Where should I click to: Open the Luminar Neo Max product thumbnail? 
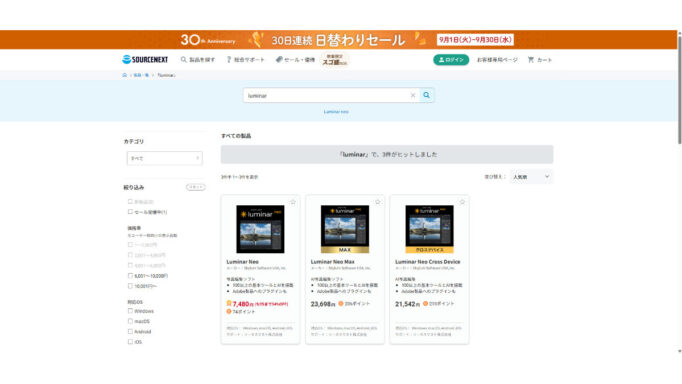tap(345, 229)
